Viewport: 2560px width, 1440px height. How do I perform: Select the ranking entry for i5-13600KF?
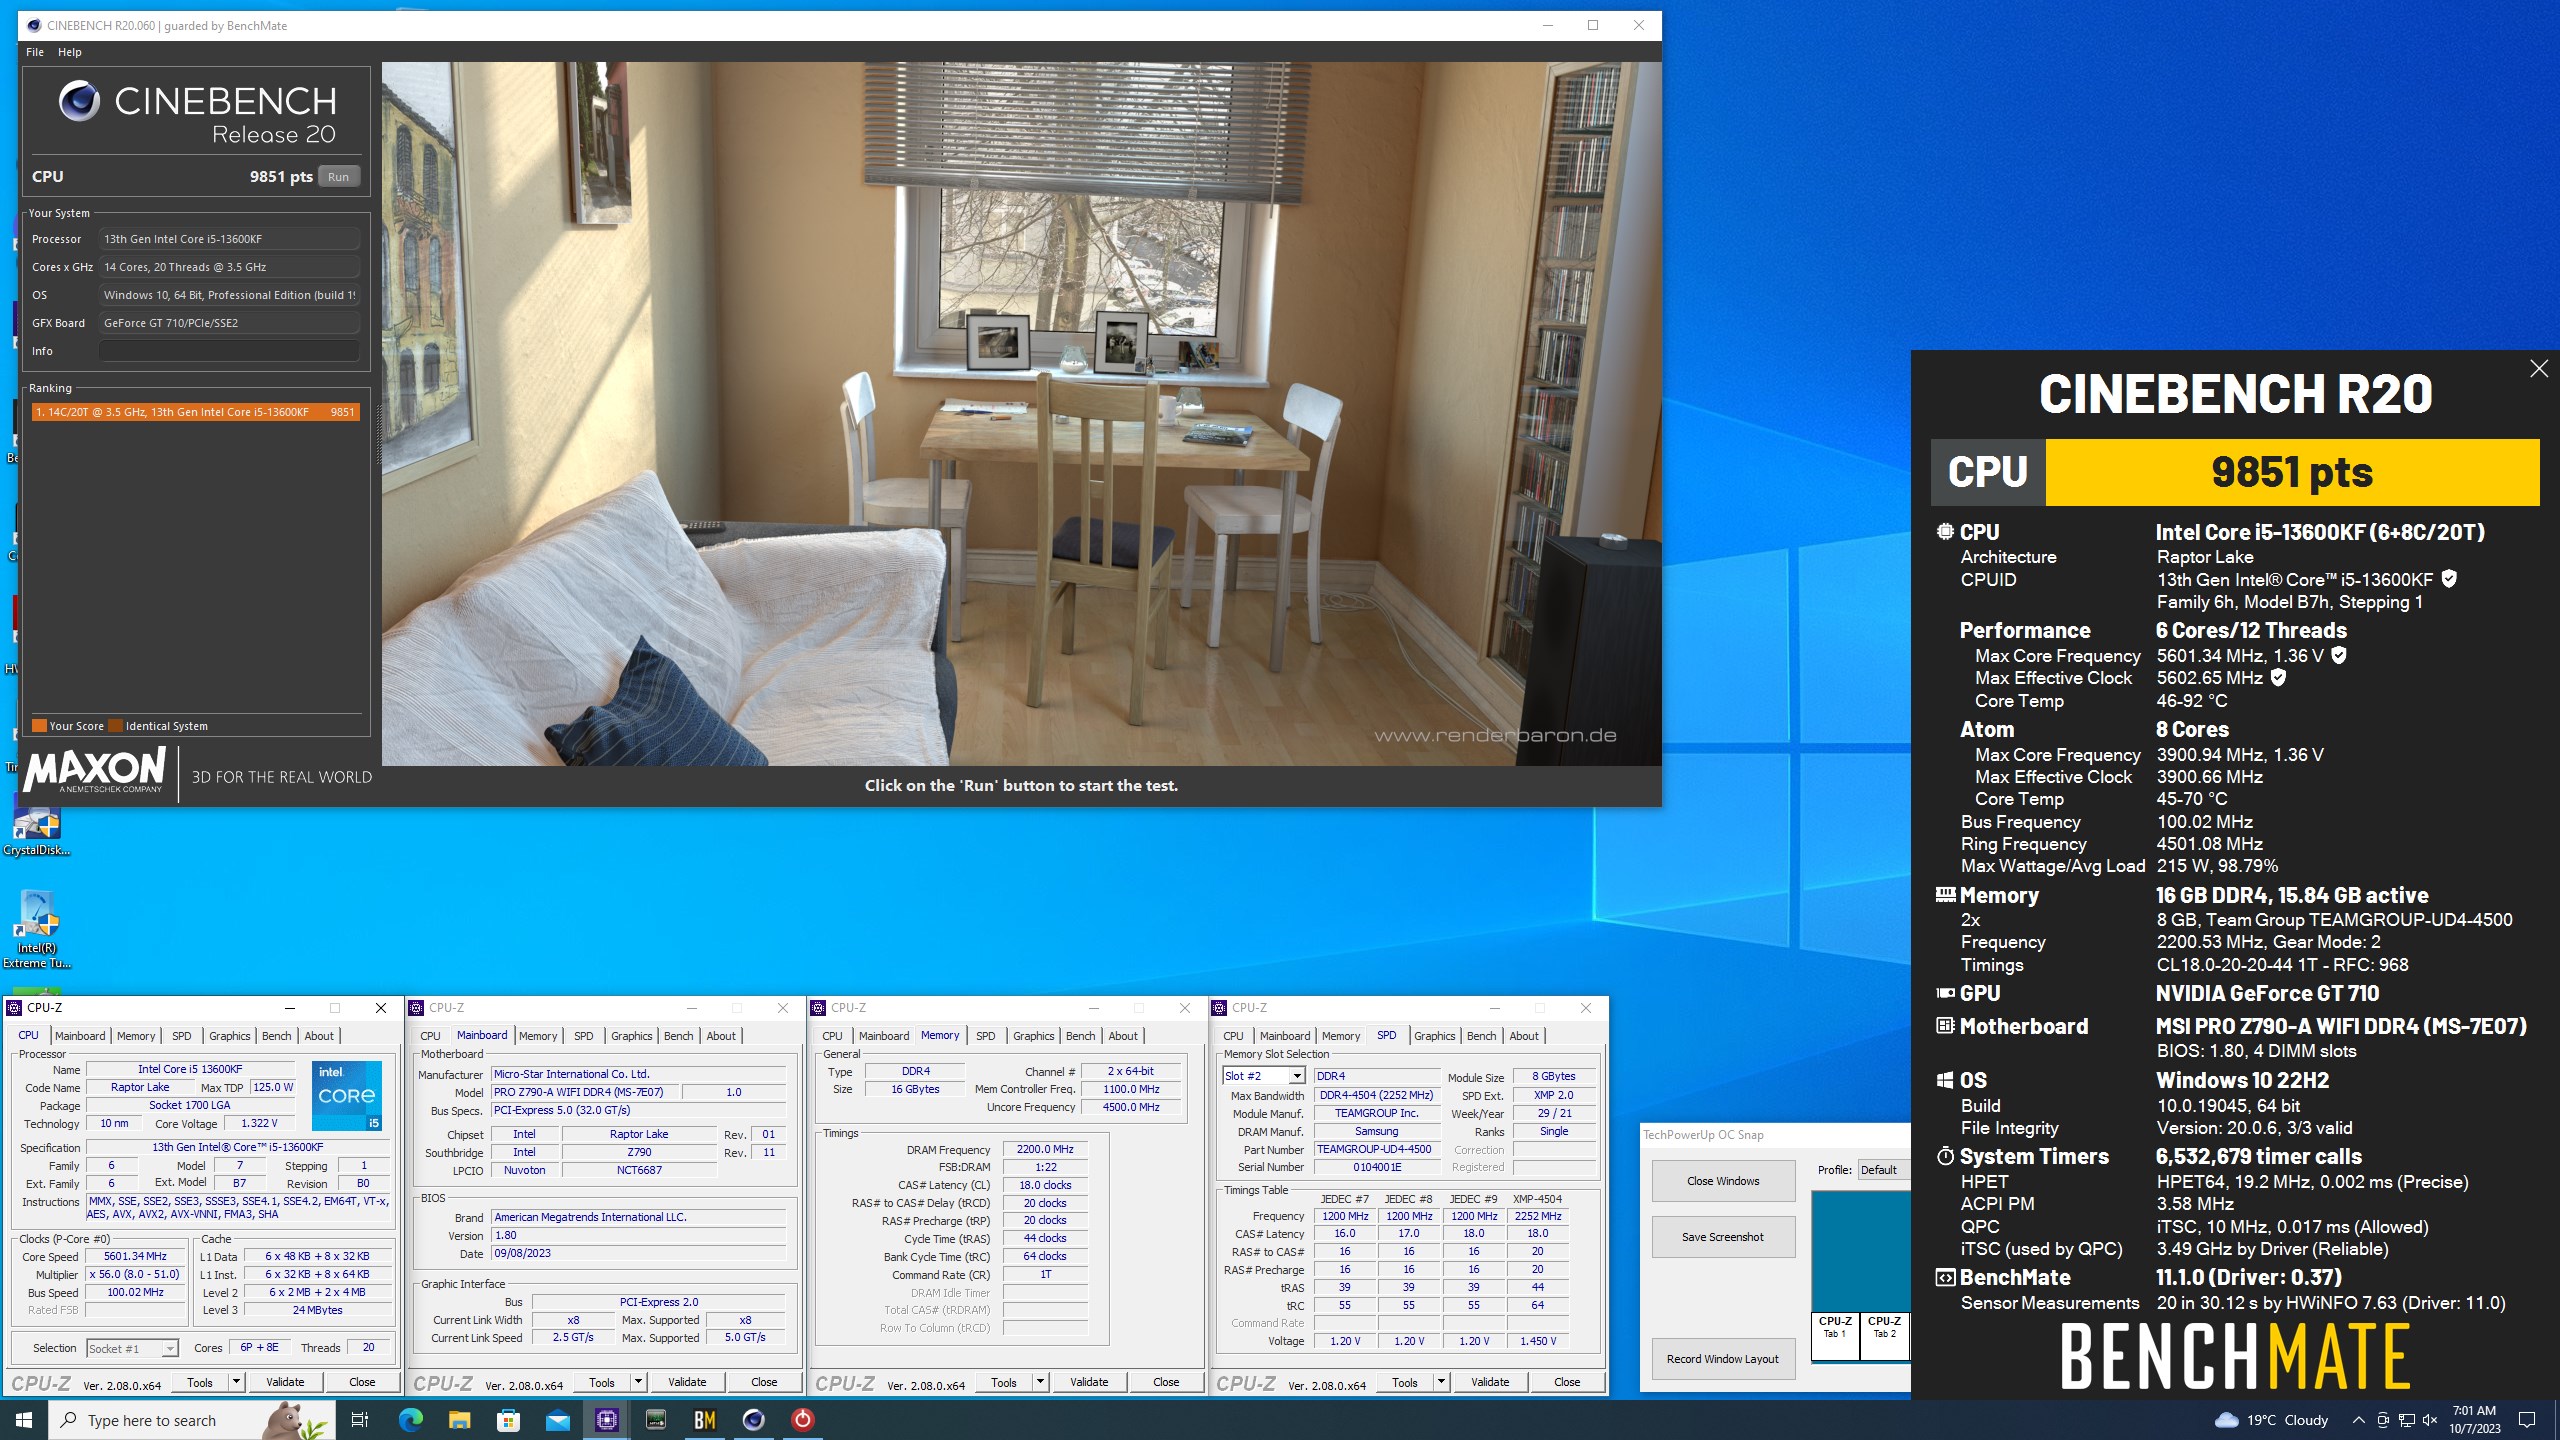pyautogui.click(x=195, y=412)
